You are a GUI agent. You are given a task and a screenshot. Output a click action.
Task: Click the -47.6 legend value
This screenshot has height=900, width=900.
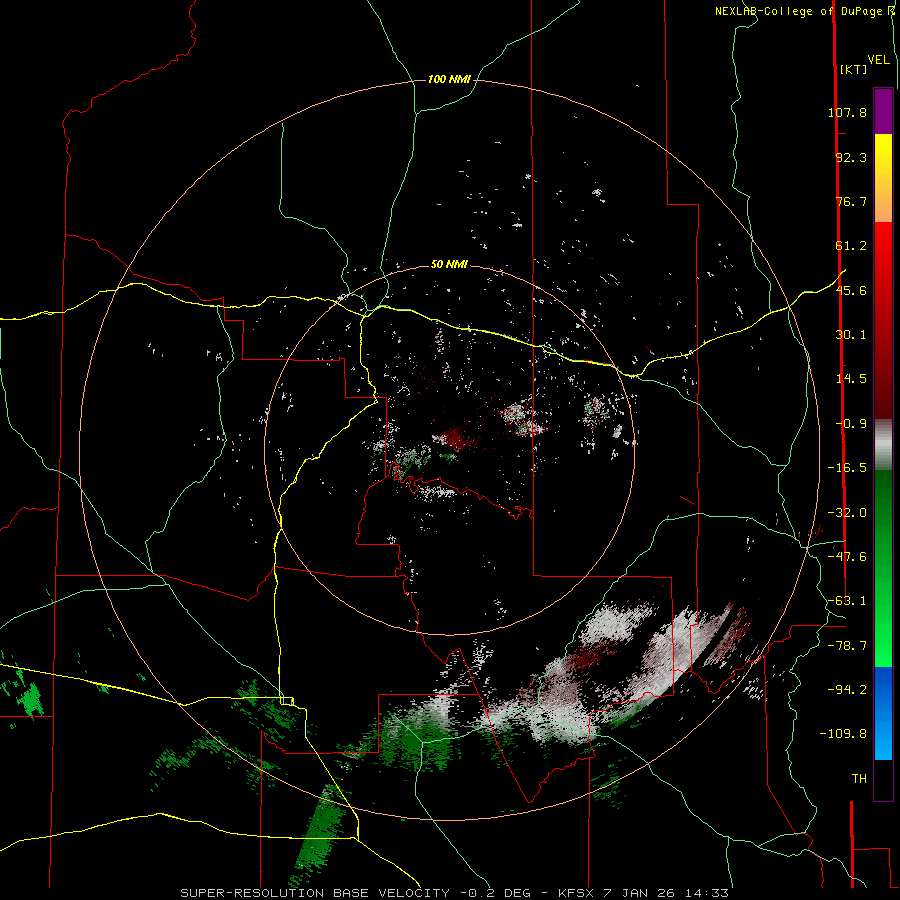click(847, 557)
